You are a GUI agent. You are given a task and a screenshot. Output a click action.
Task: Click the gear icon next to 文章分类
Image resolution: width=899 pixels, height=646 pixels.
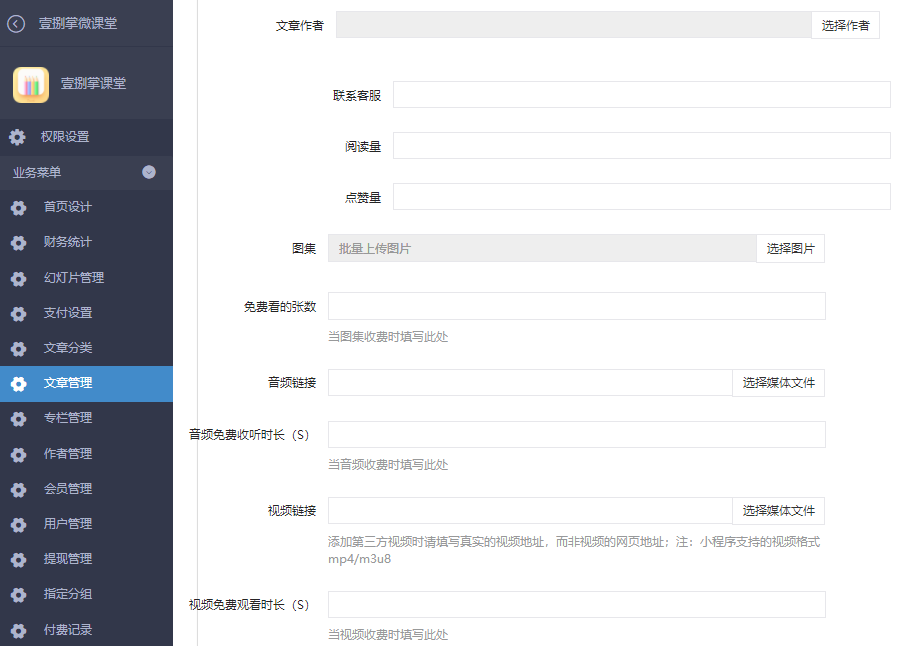(x=18, y=349)
